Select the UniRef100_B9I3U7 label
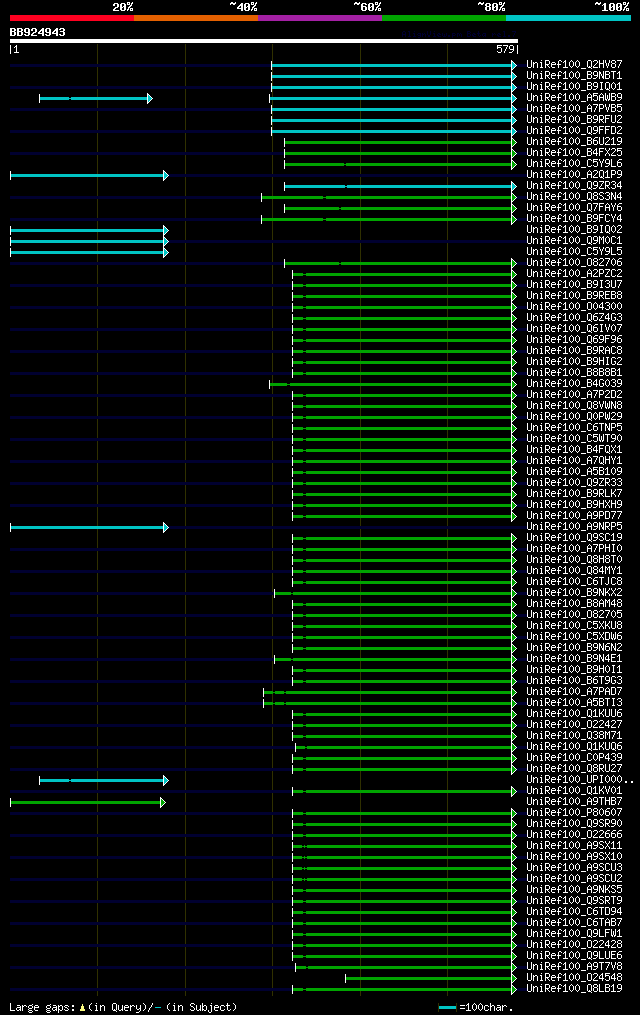 coord(574,285)
